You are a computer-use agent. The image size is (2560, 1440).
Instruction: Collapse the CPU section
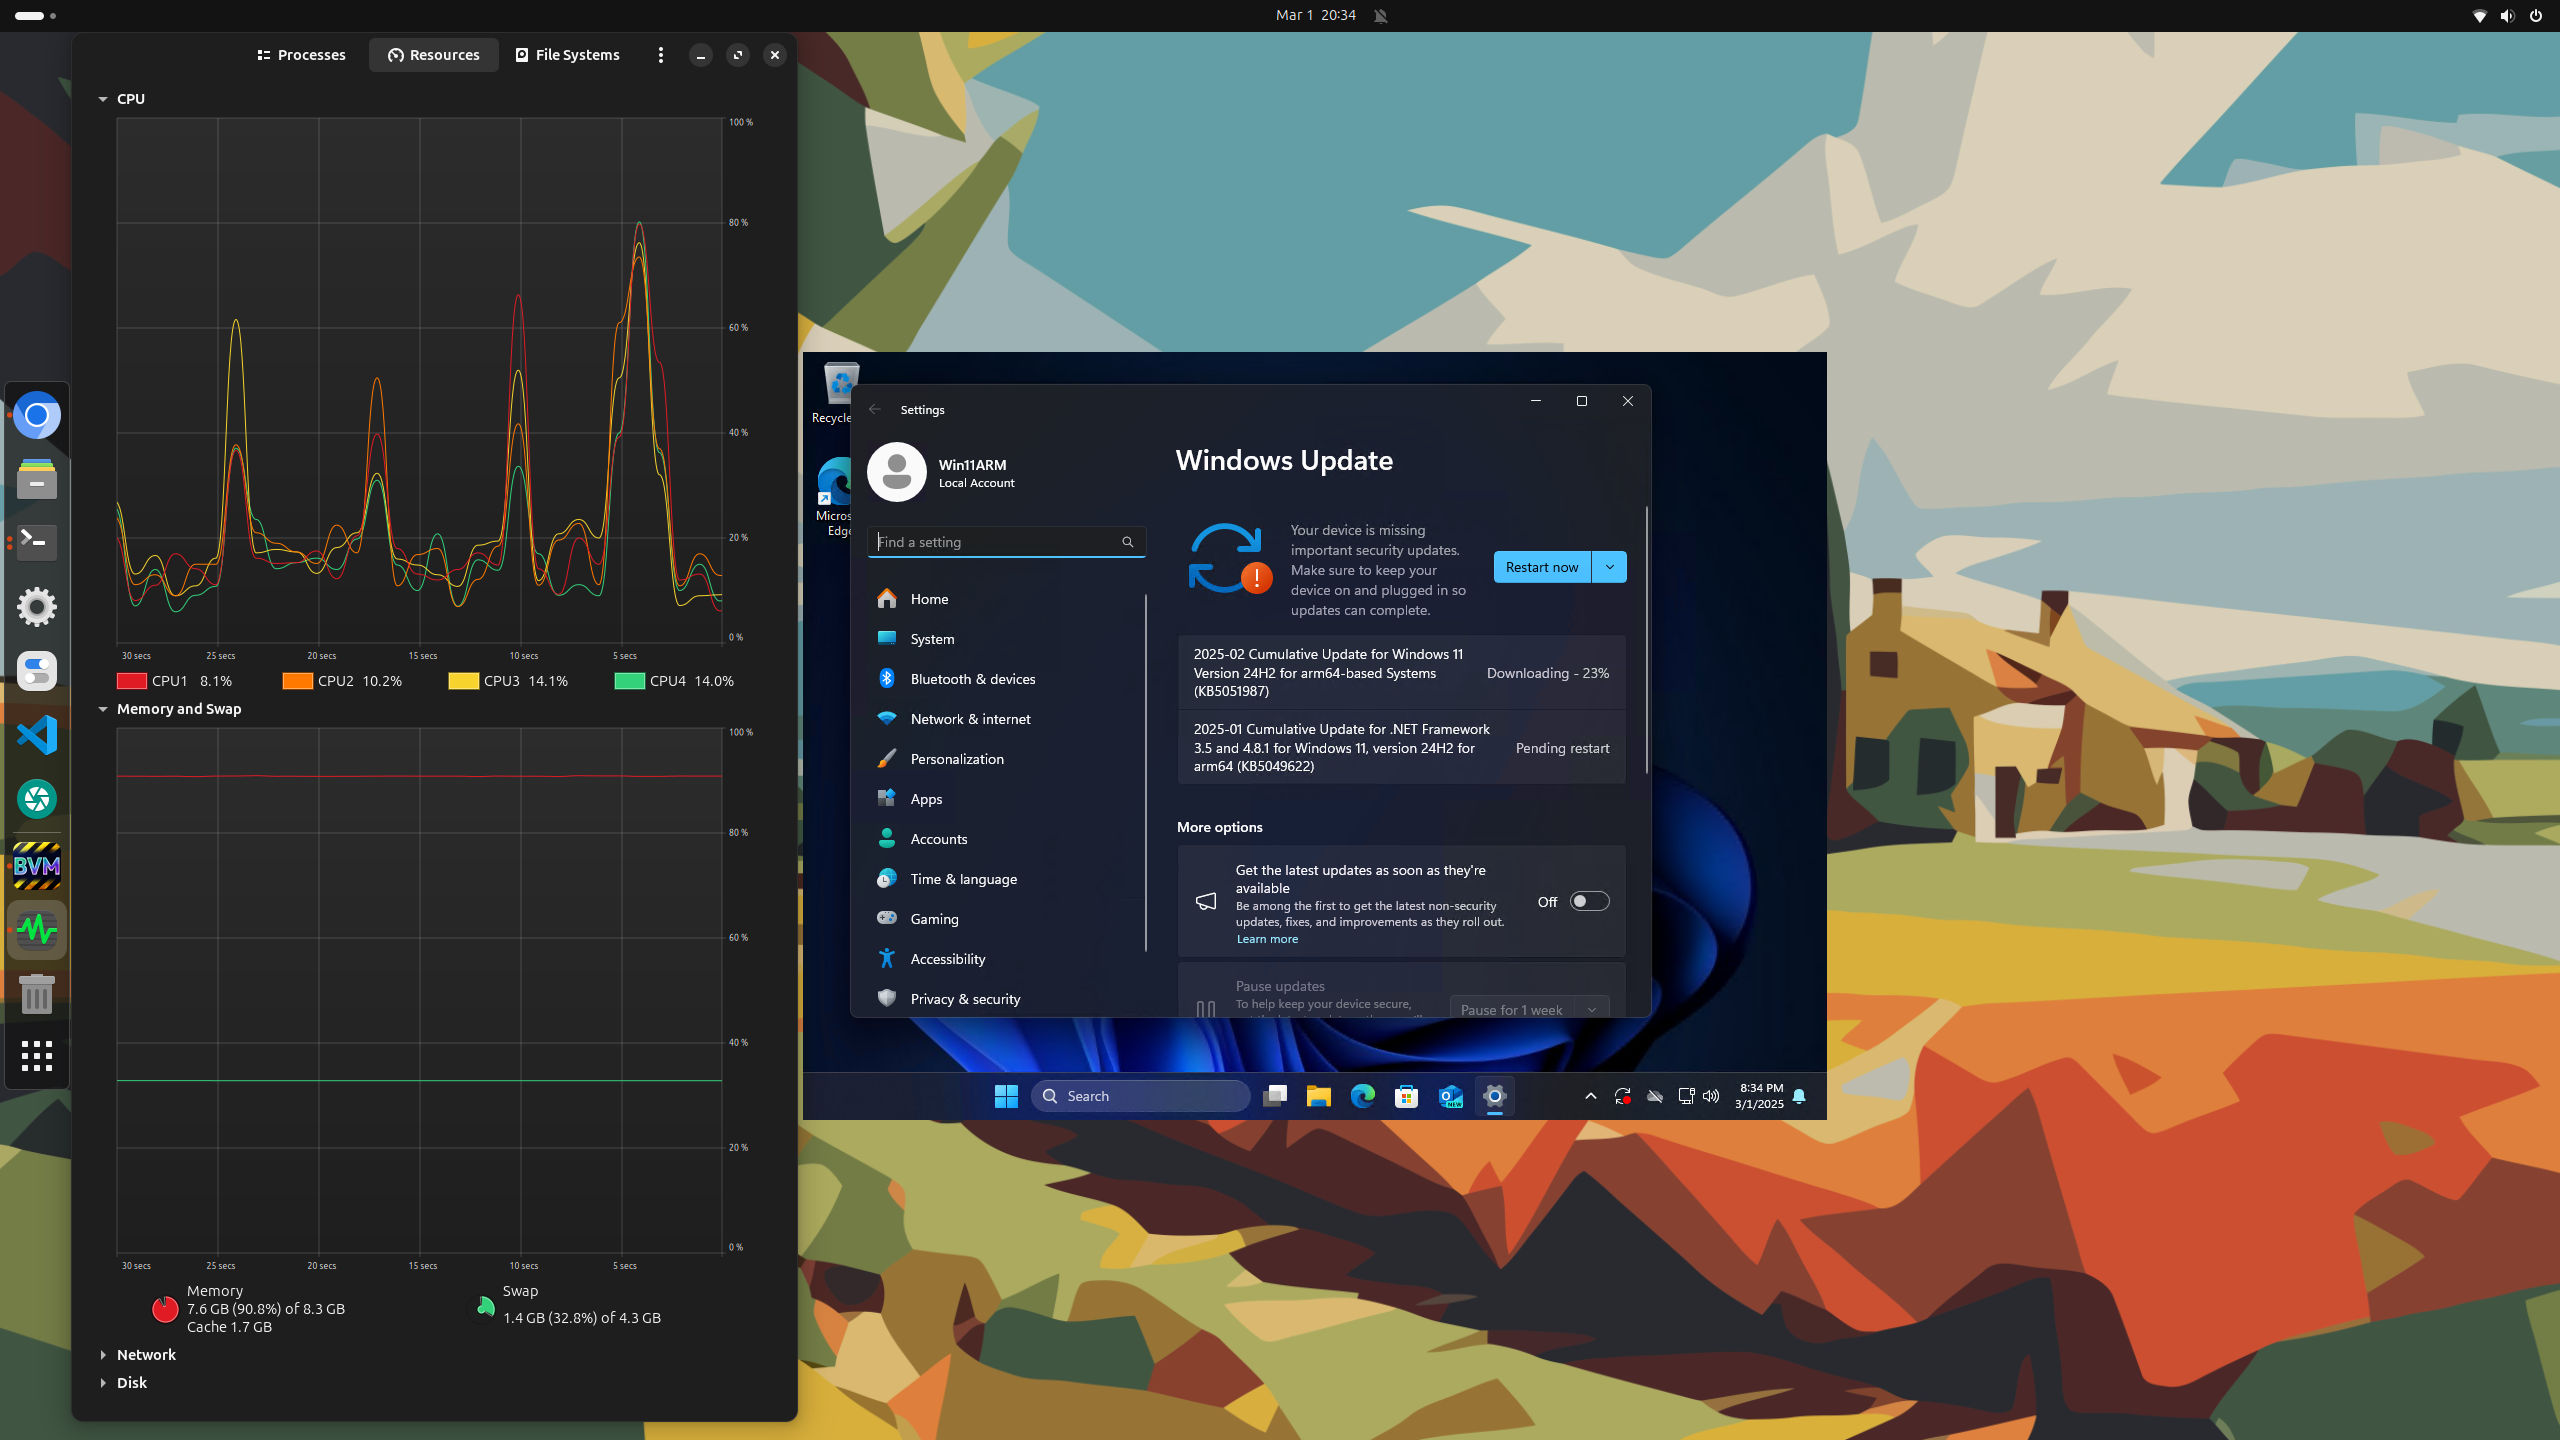pos(102,99)
